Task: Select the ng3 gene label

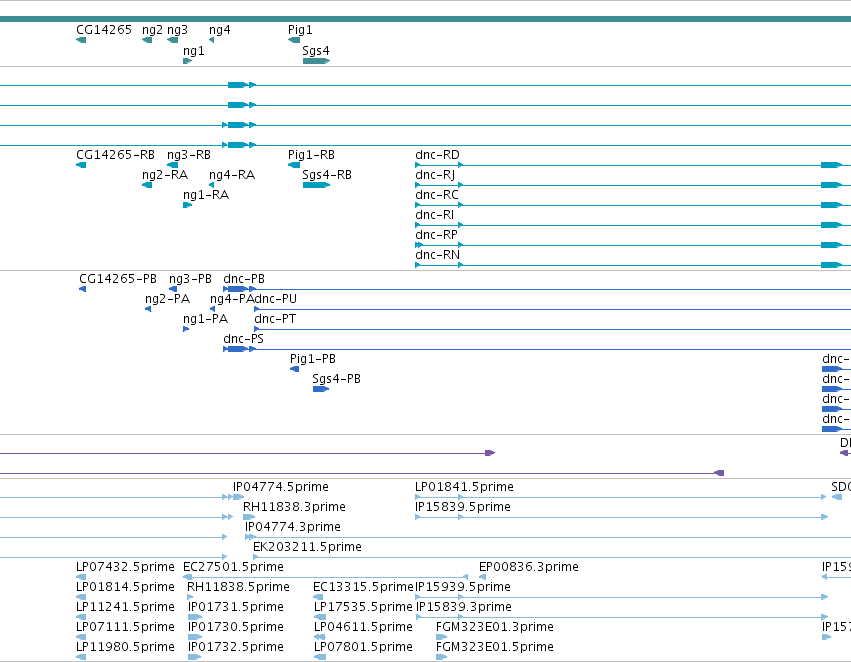Action: tap(177, 30)
